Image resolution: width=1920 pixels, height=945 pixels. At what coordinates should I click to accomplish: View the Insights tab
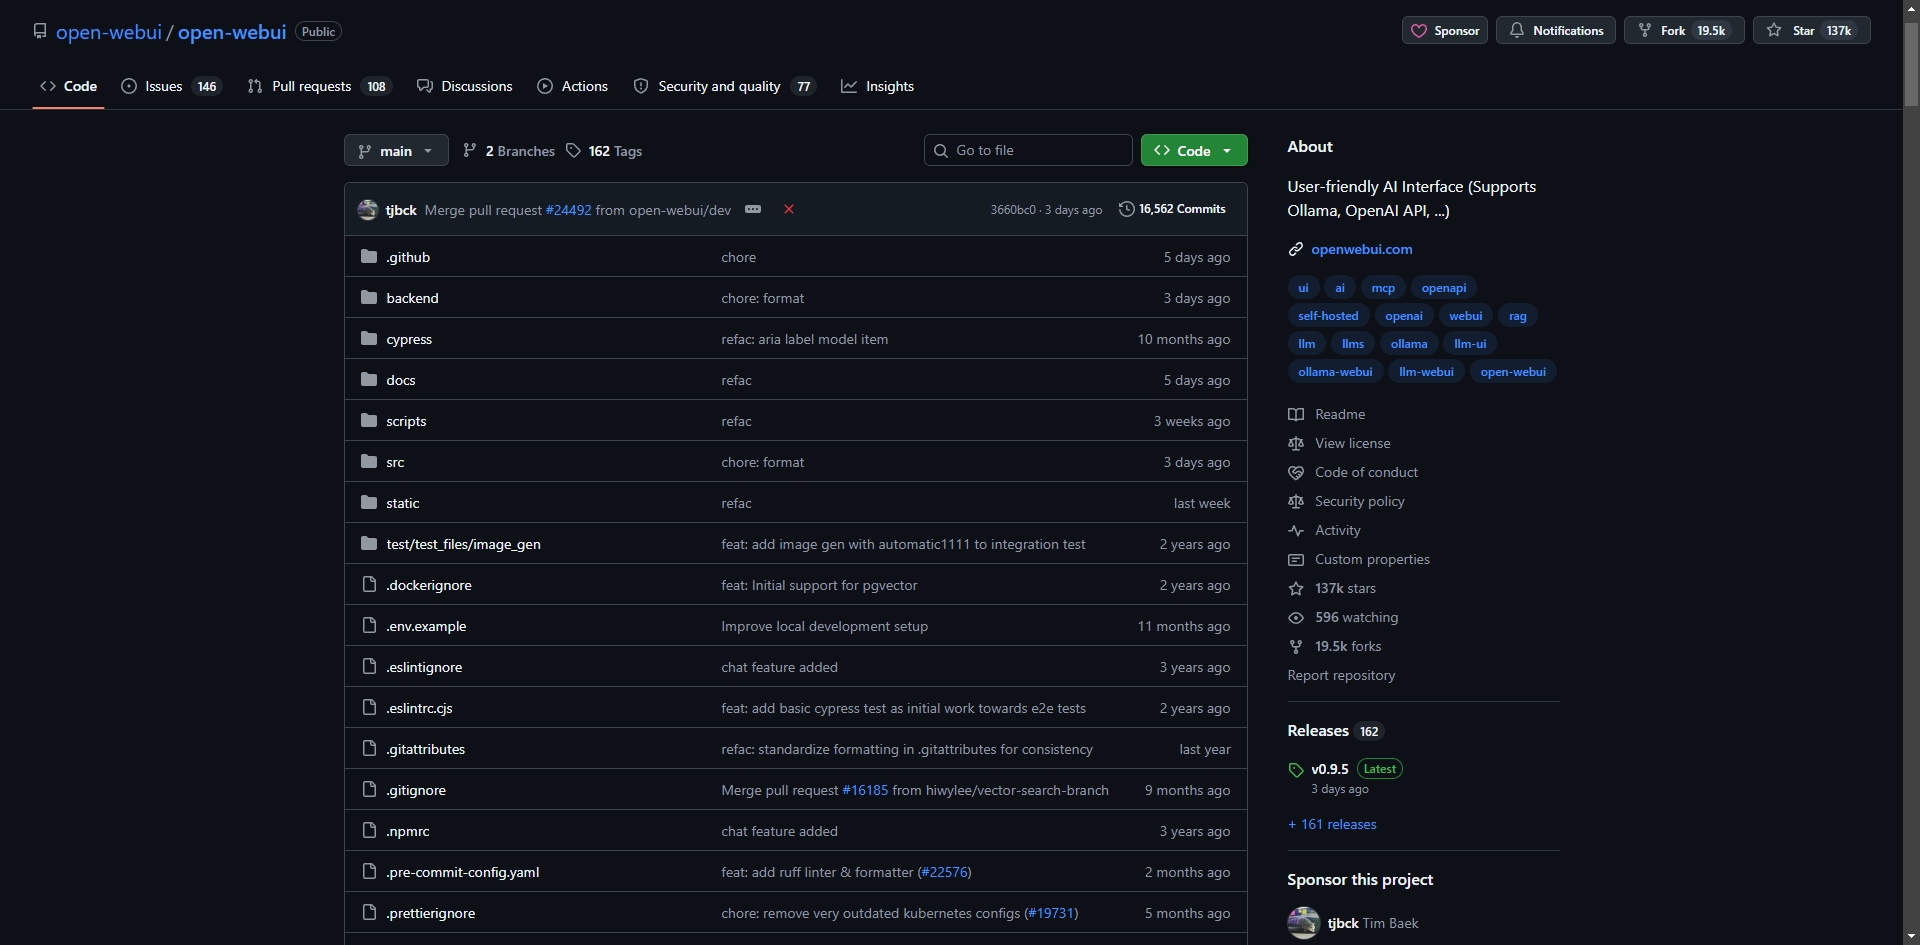pyautogui.click(x=878, y=86)
